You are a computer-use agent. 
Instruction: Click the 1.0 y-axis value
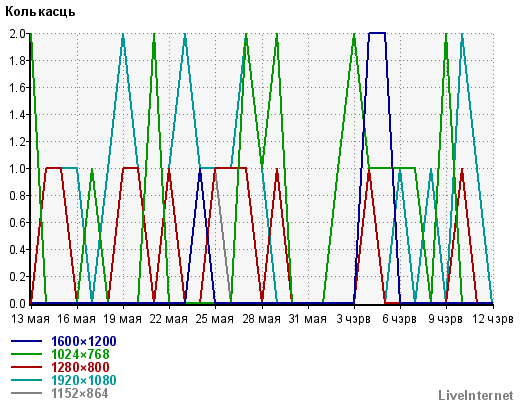[x=17, y=169]
